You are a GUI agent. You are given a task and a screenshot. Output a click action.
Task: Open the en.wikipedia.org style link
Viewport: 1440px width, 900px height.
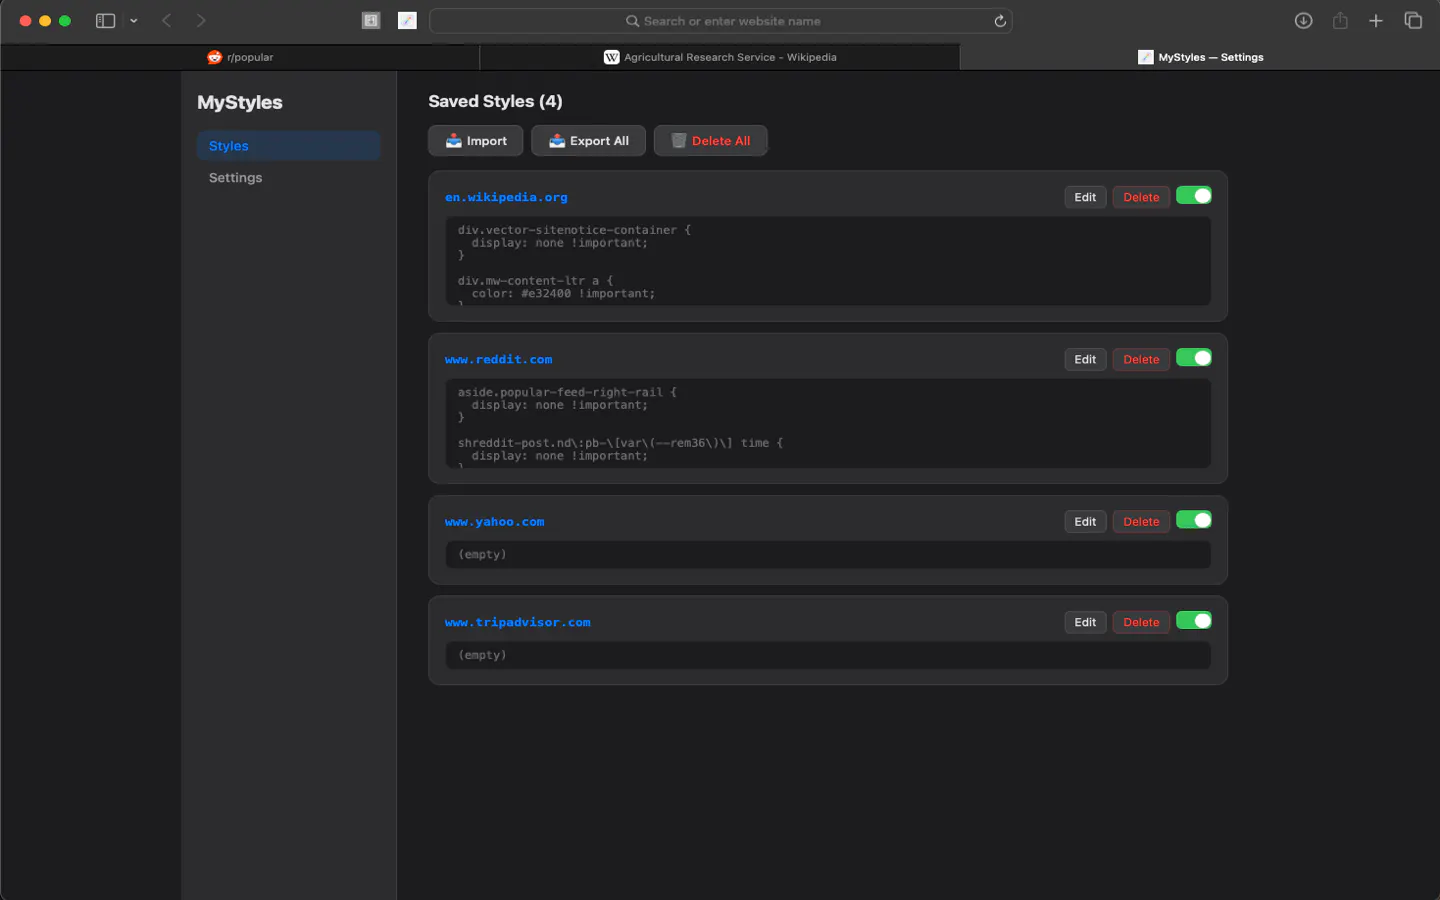[x=506, y=197]
